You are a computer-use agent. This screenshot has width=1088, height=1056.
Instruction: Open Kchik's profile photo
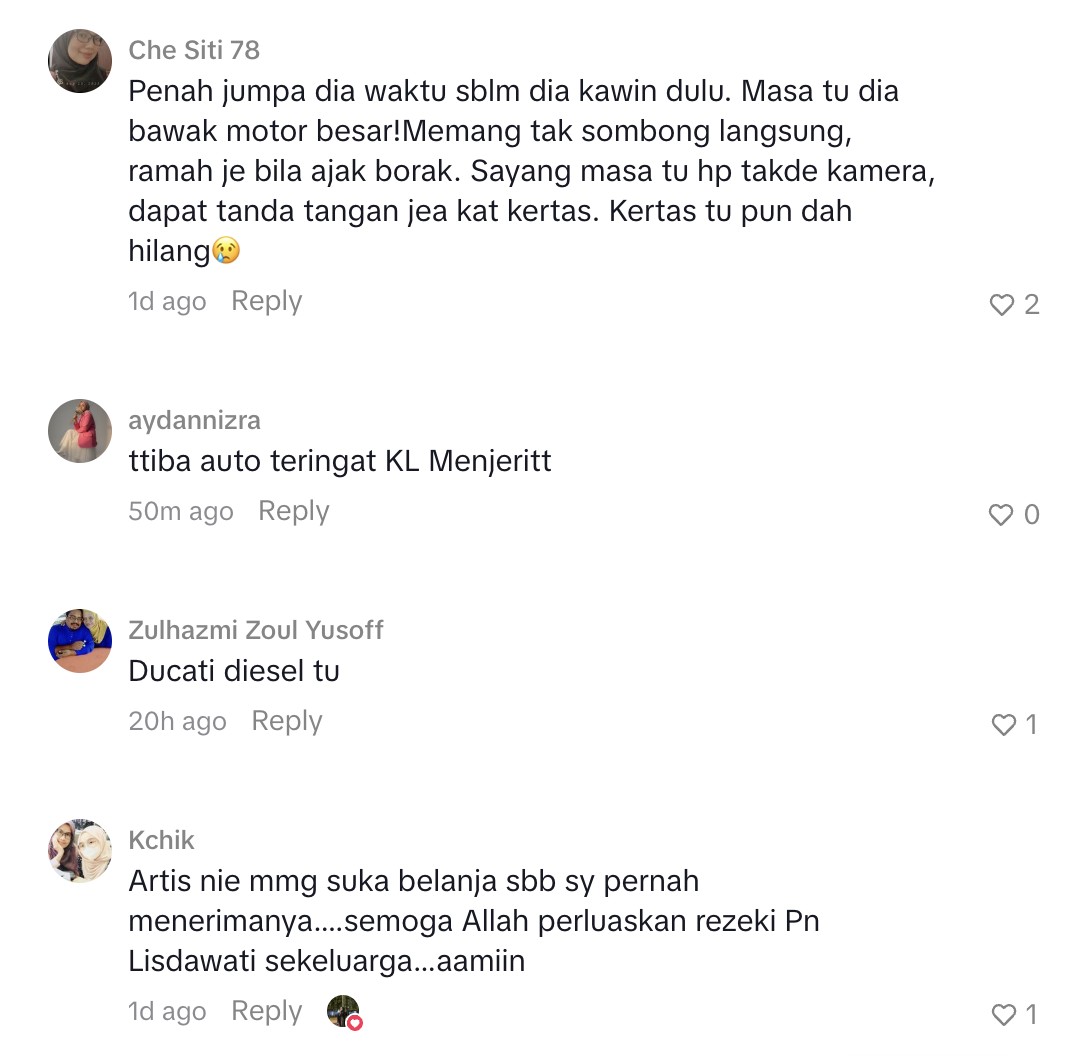[80, 851]
